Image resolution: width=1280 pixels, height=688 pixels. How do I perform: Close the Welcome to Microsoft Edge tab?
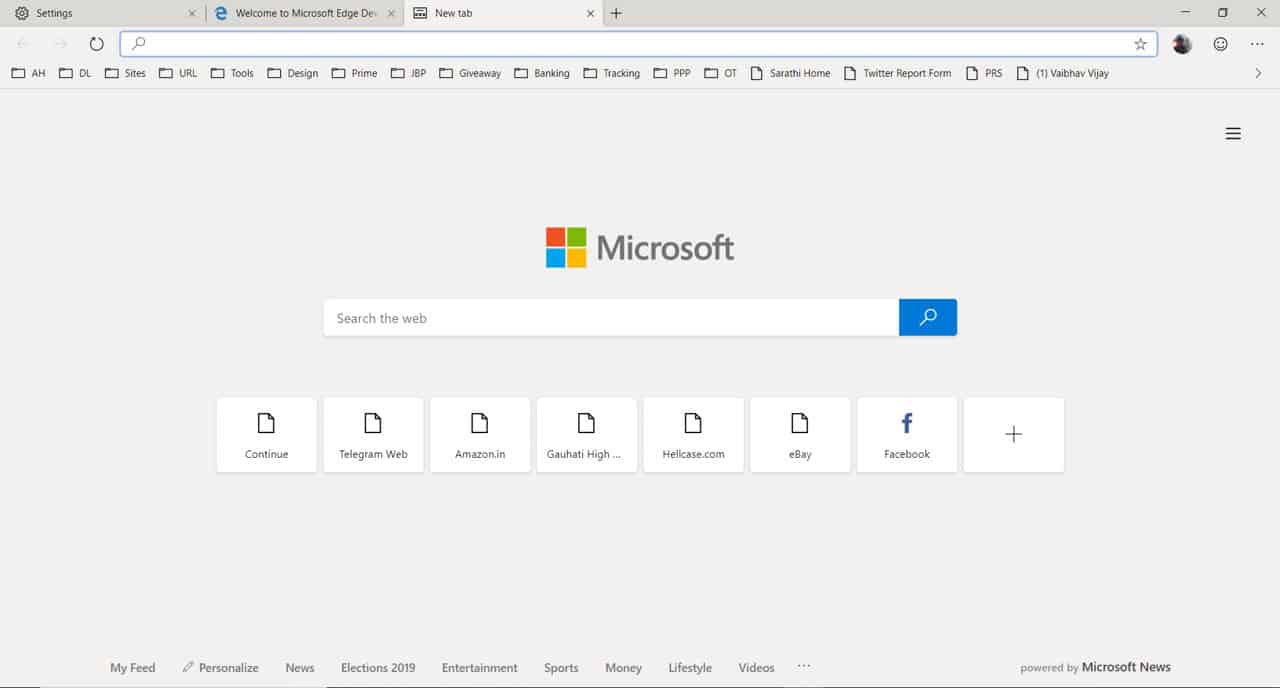click(392, 13)
